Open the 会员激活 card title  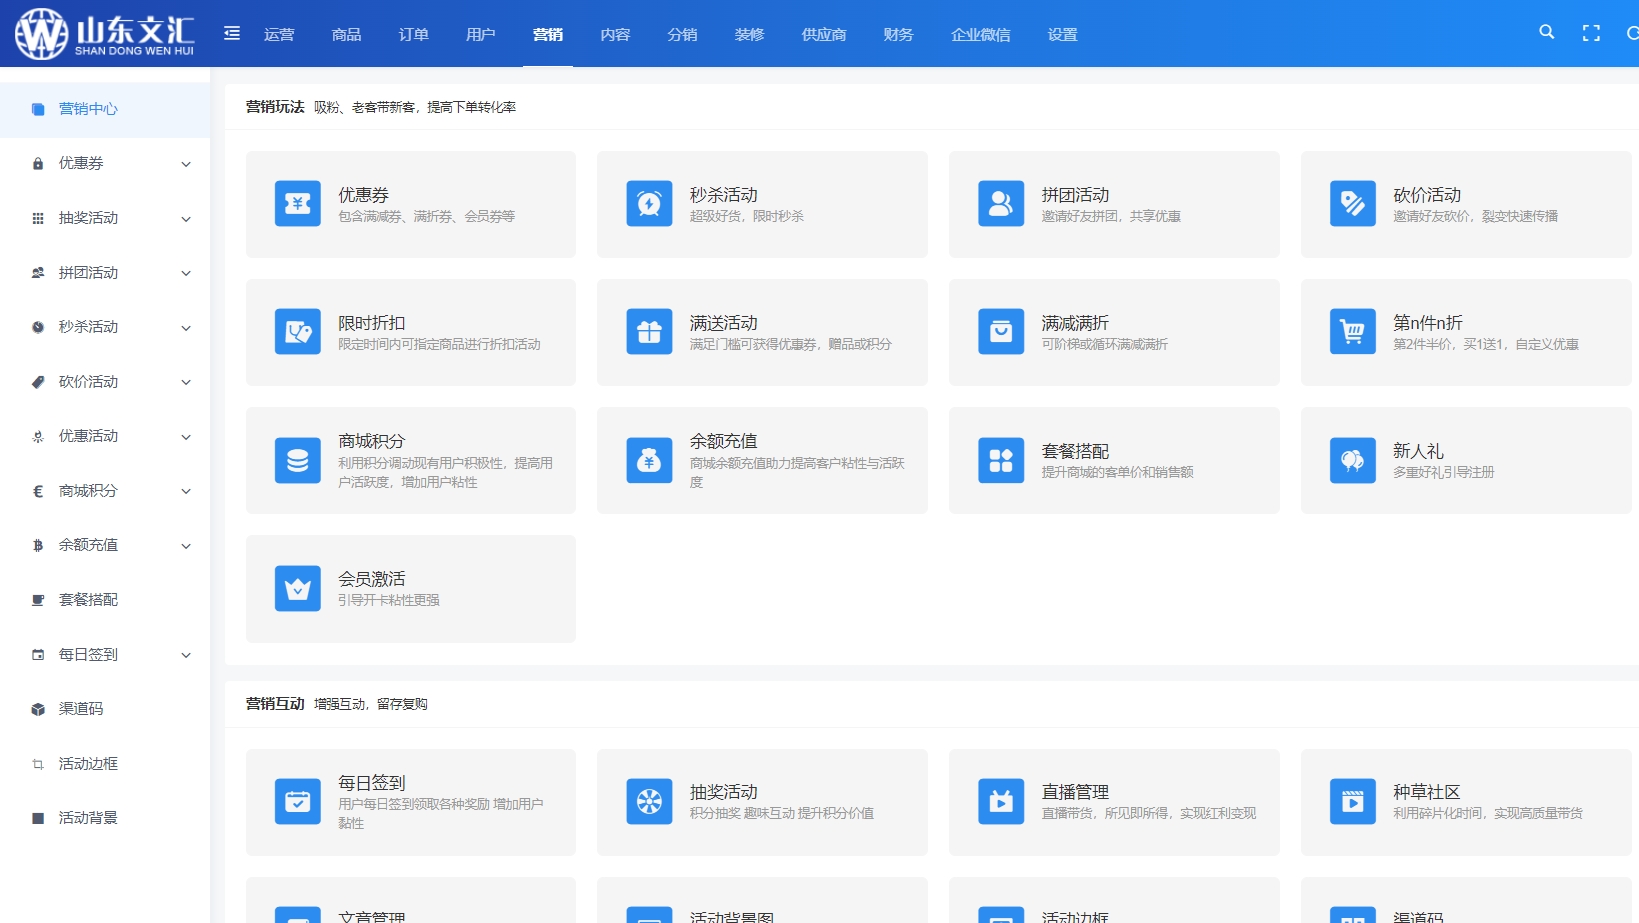click(x=371, y=579)
